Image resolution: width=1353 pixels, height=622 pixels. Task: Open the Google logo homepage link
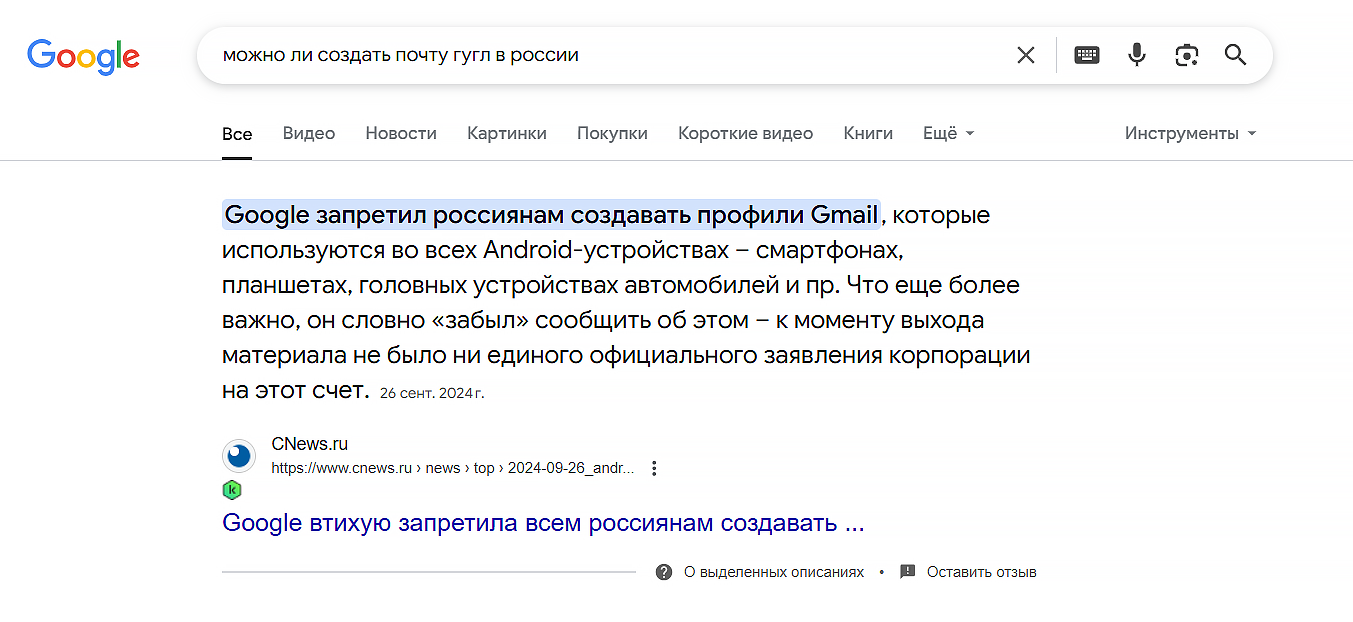click(83, 56)
